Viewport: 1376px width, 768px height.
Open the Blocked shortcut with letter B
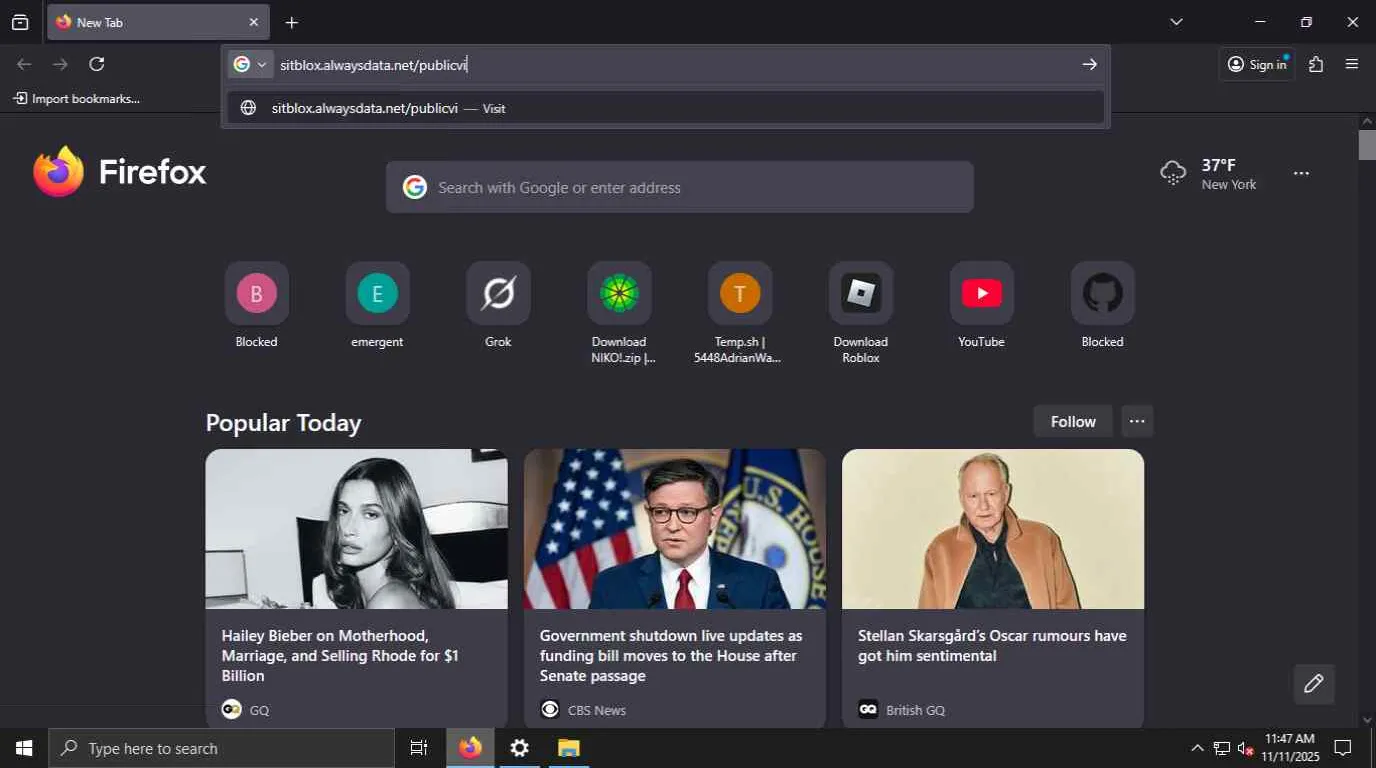256,293
